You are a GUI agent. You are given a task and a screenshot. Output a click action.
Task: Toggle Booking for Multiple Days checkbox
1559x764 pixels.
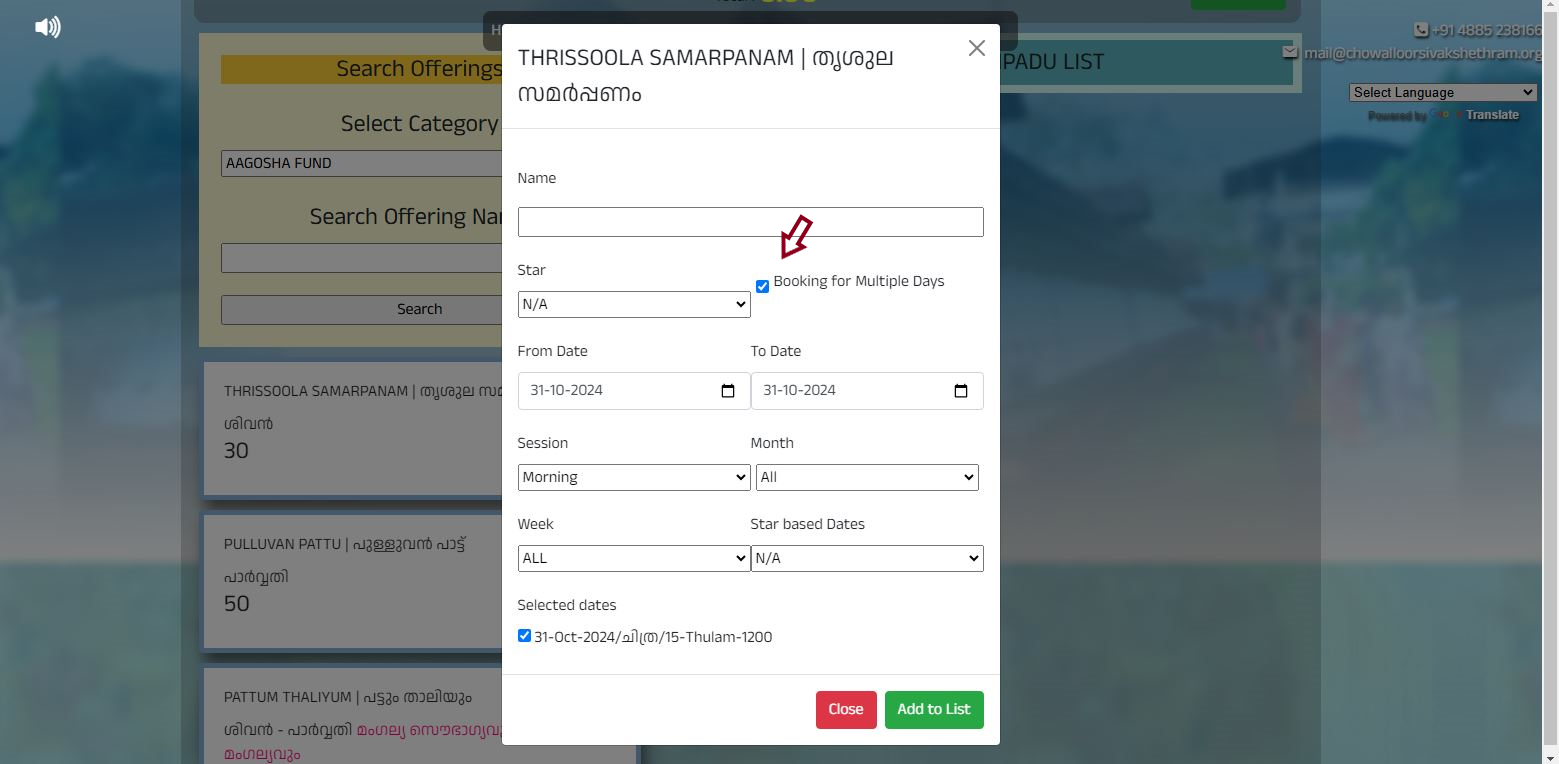(762, 287)
